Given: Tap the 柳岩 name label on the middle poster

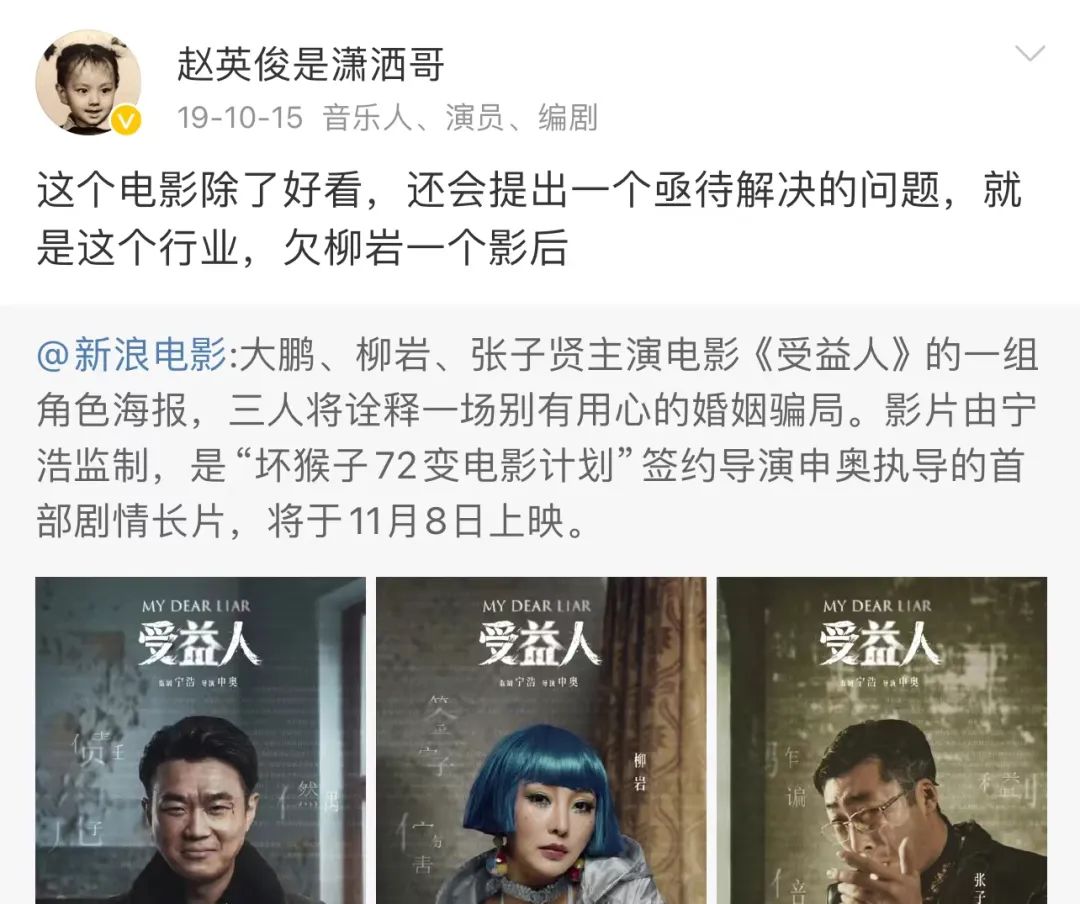Looking at the screenshot, I should tap(641, 772).
